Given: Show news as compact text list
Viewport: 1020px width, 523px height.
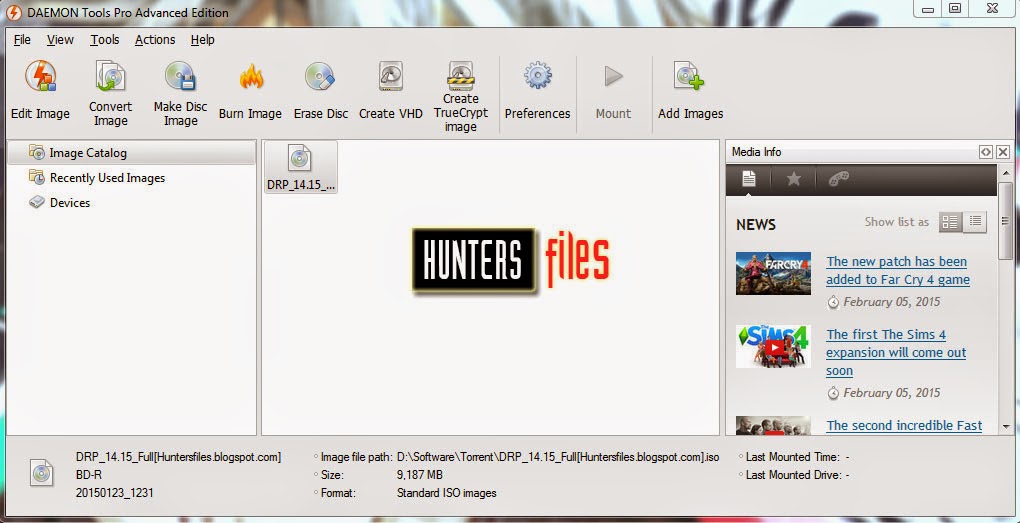Looking at the screenshot, I should (975, 222).
